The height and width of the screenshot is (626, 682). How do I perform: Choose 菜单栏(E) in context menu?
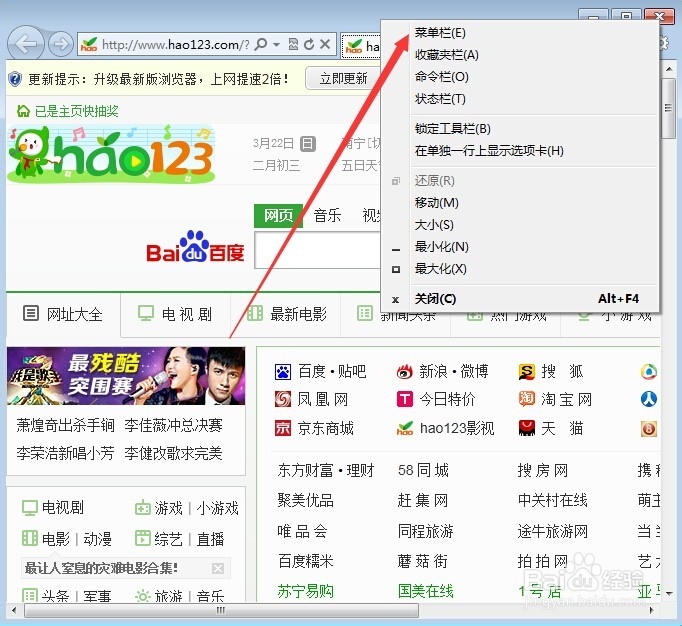coord(440,33)
